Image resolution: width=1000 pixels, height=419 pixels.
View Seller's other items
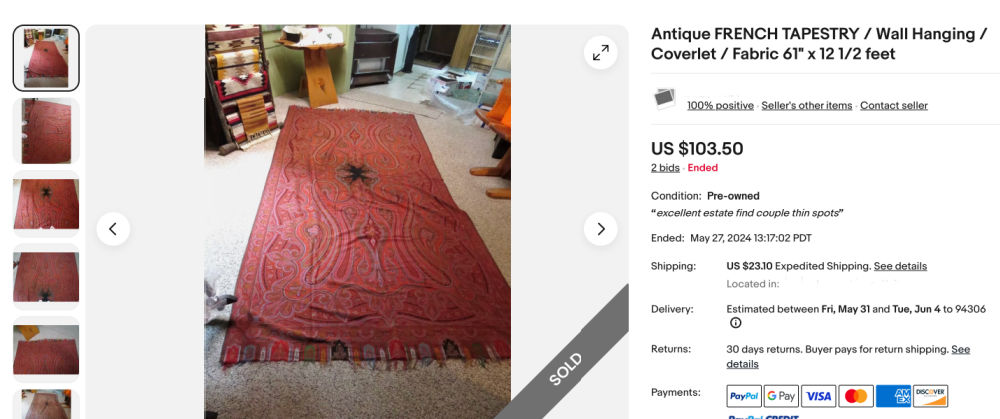(807, 106)
